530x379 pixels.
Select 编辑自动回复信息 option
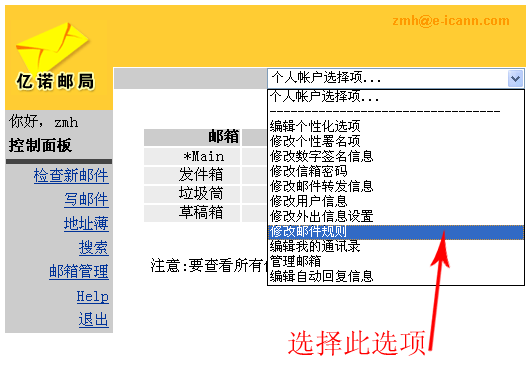click(395, 276)
